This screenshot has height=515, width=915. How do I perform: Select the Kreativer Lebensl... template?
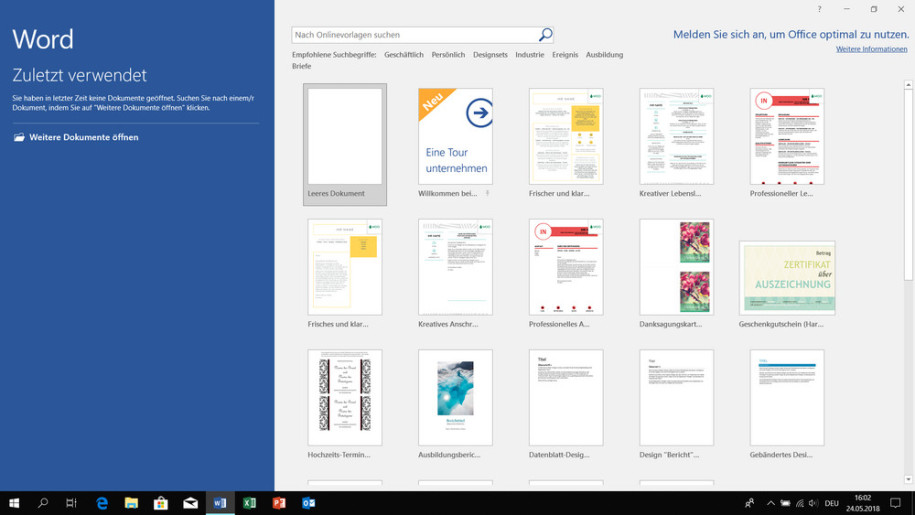click(x=676, y=136)
